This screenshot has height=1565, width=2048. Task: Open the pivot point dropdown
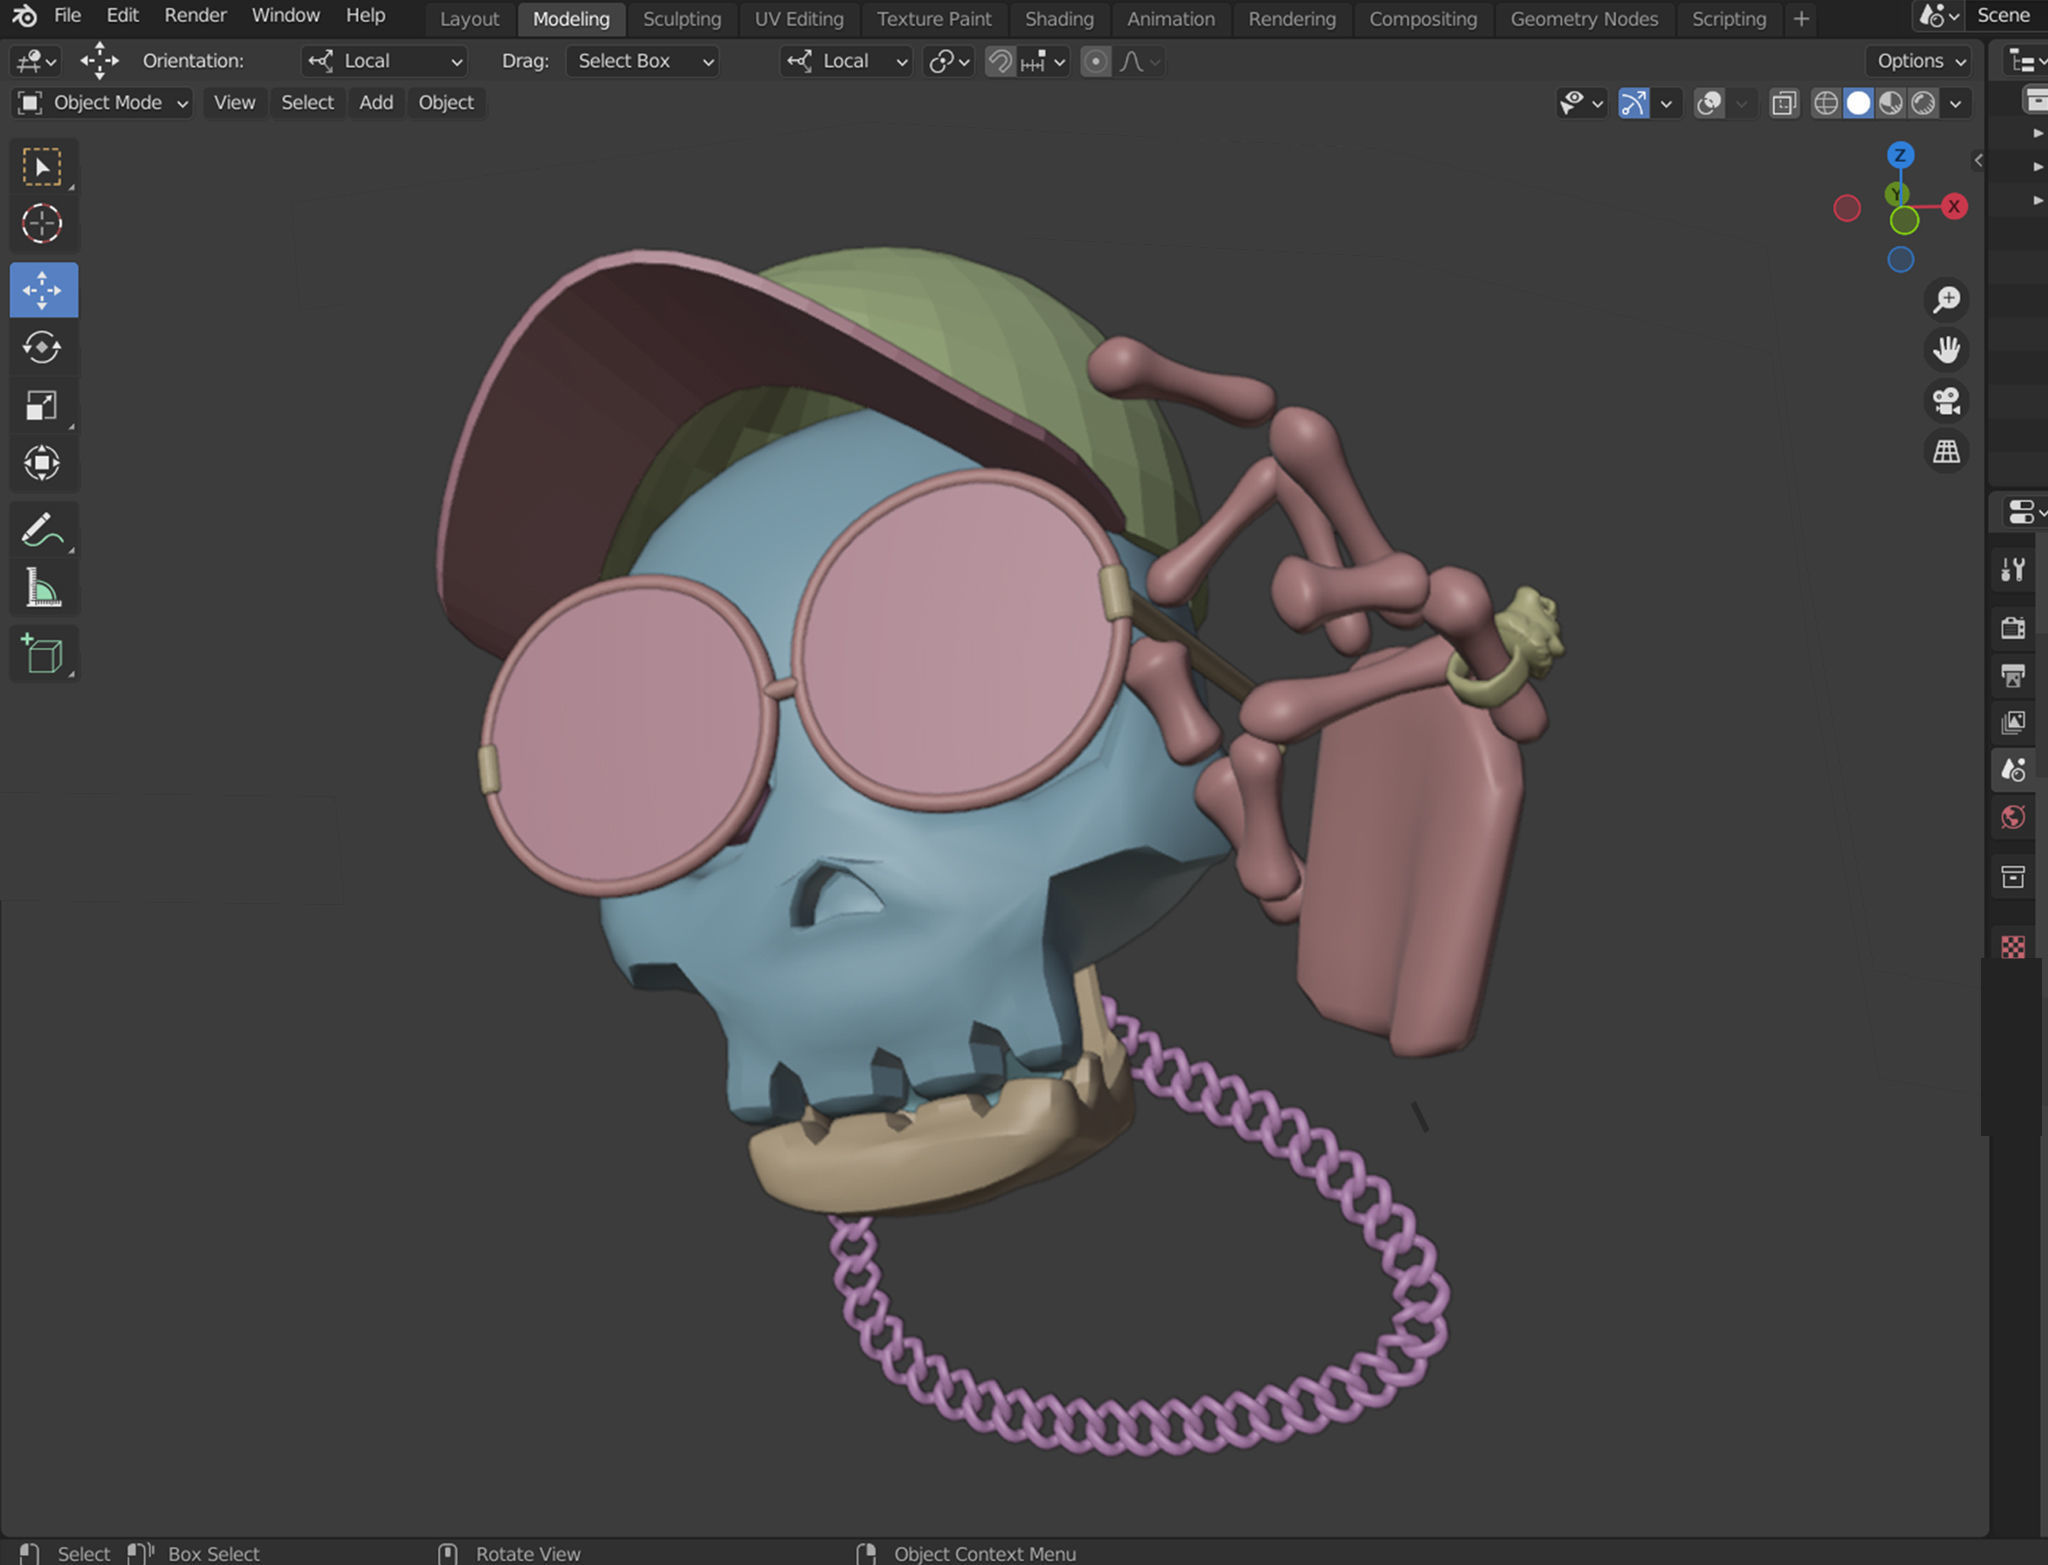948,62
